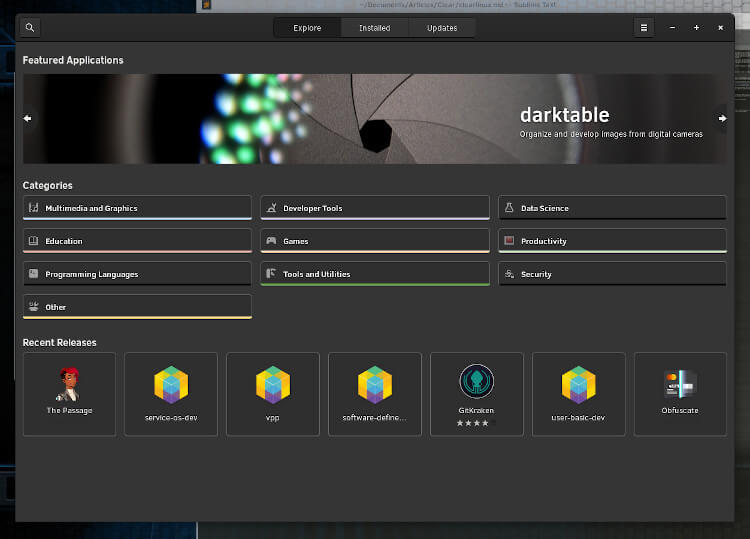Click the Productivity category icon
The image size is (750, 539).
click(509, 241)
